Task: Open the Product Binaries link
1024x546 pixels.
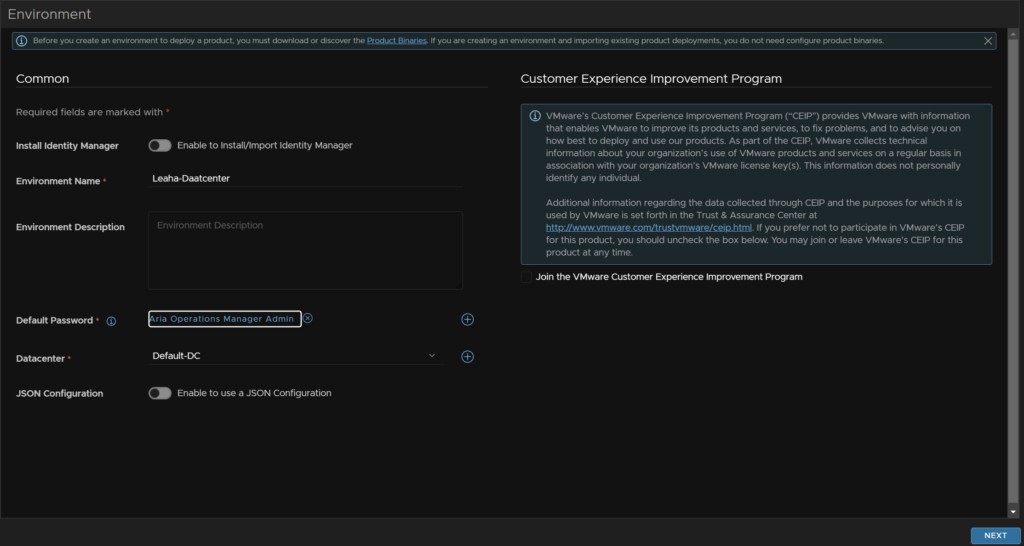Action: [396, 40]
